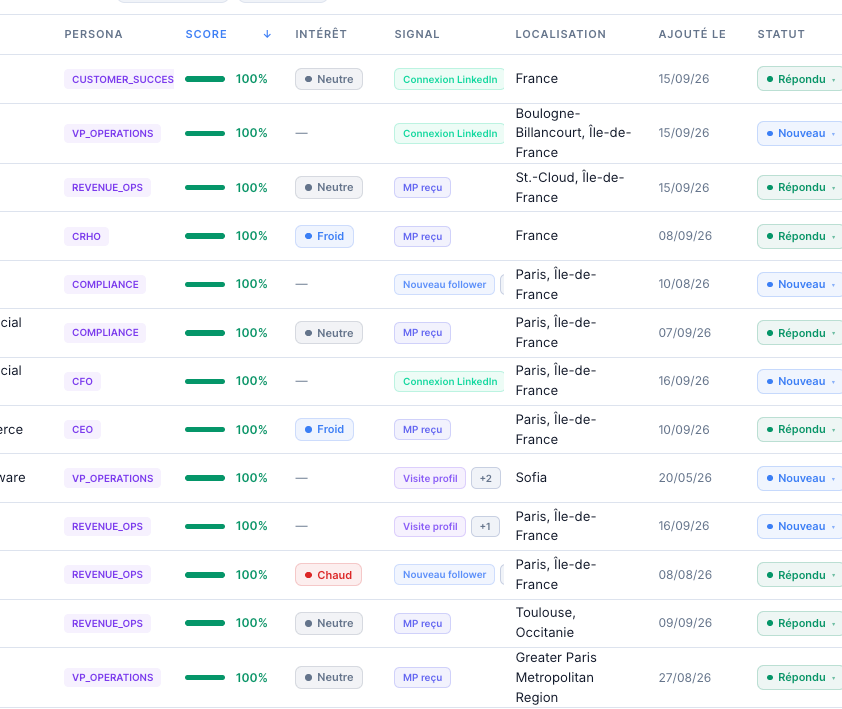Sort the table by the SCORE column header
This screenshot has height=709, width=842.
tap(206, 34)
